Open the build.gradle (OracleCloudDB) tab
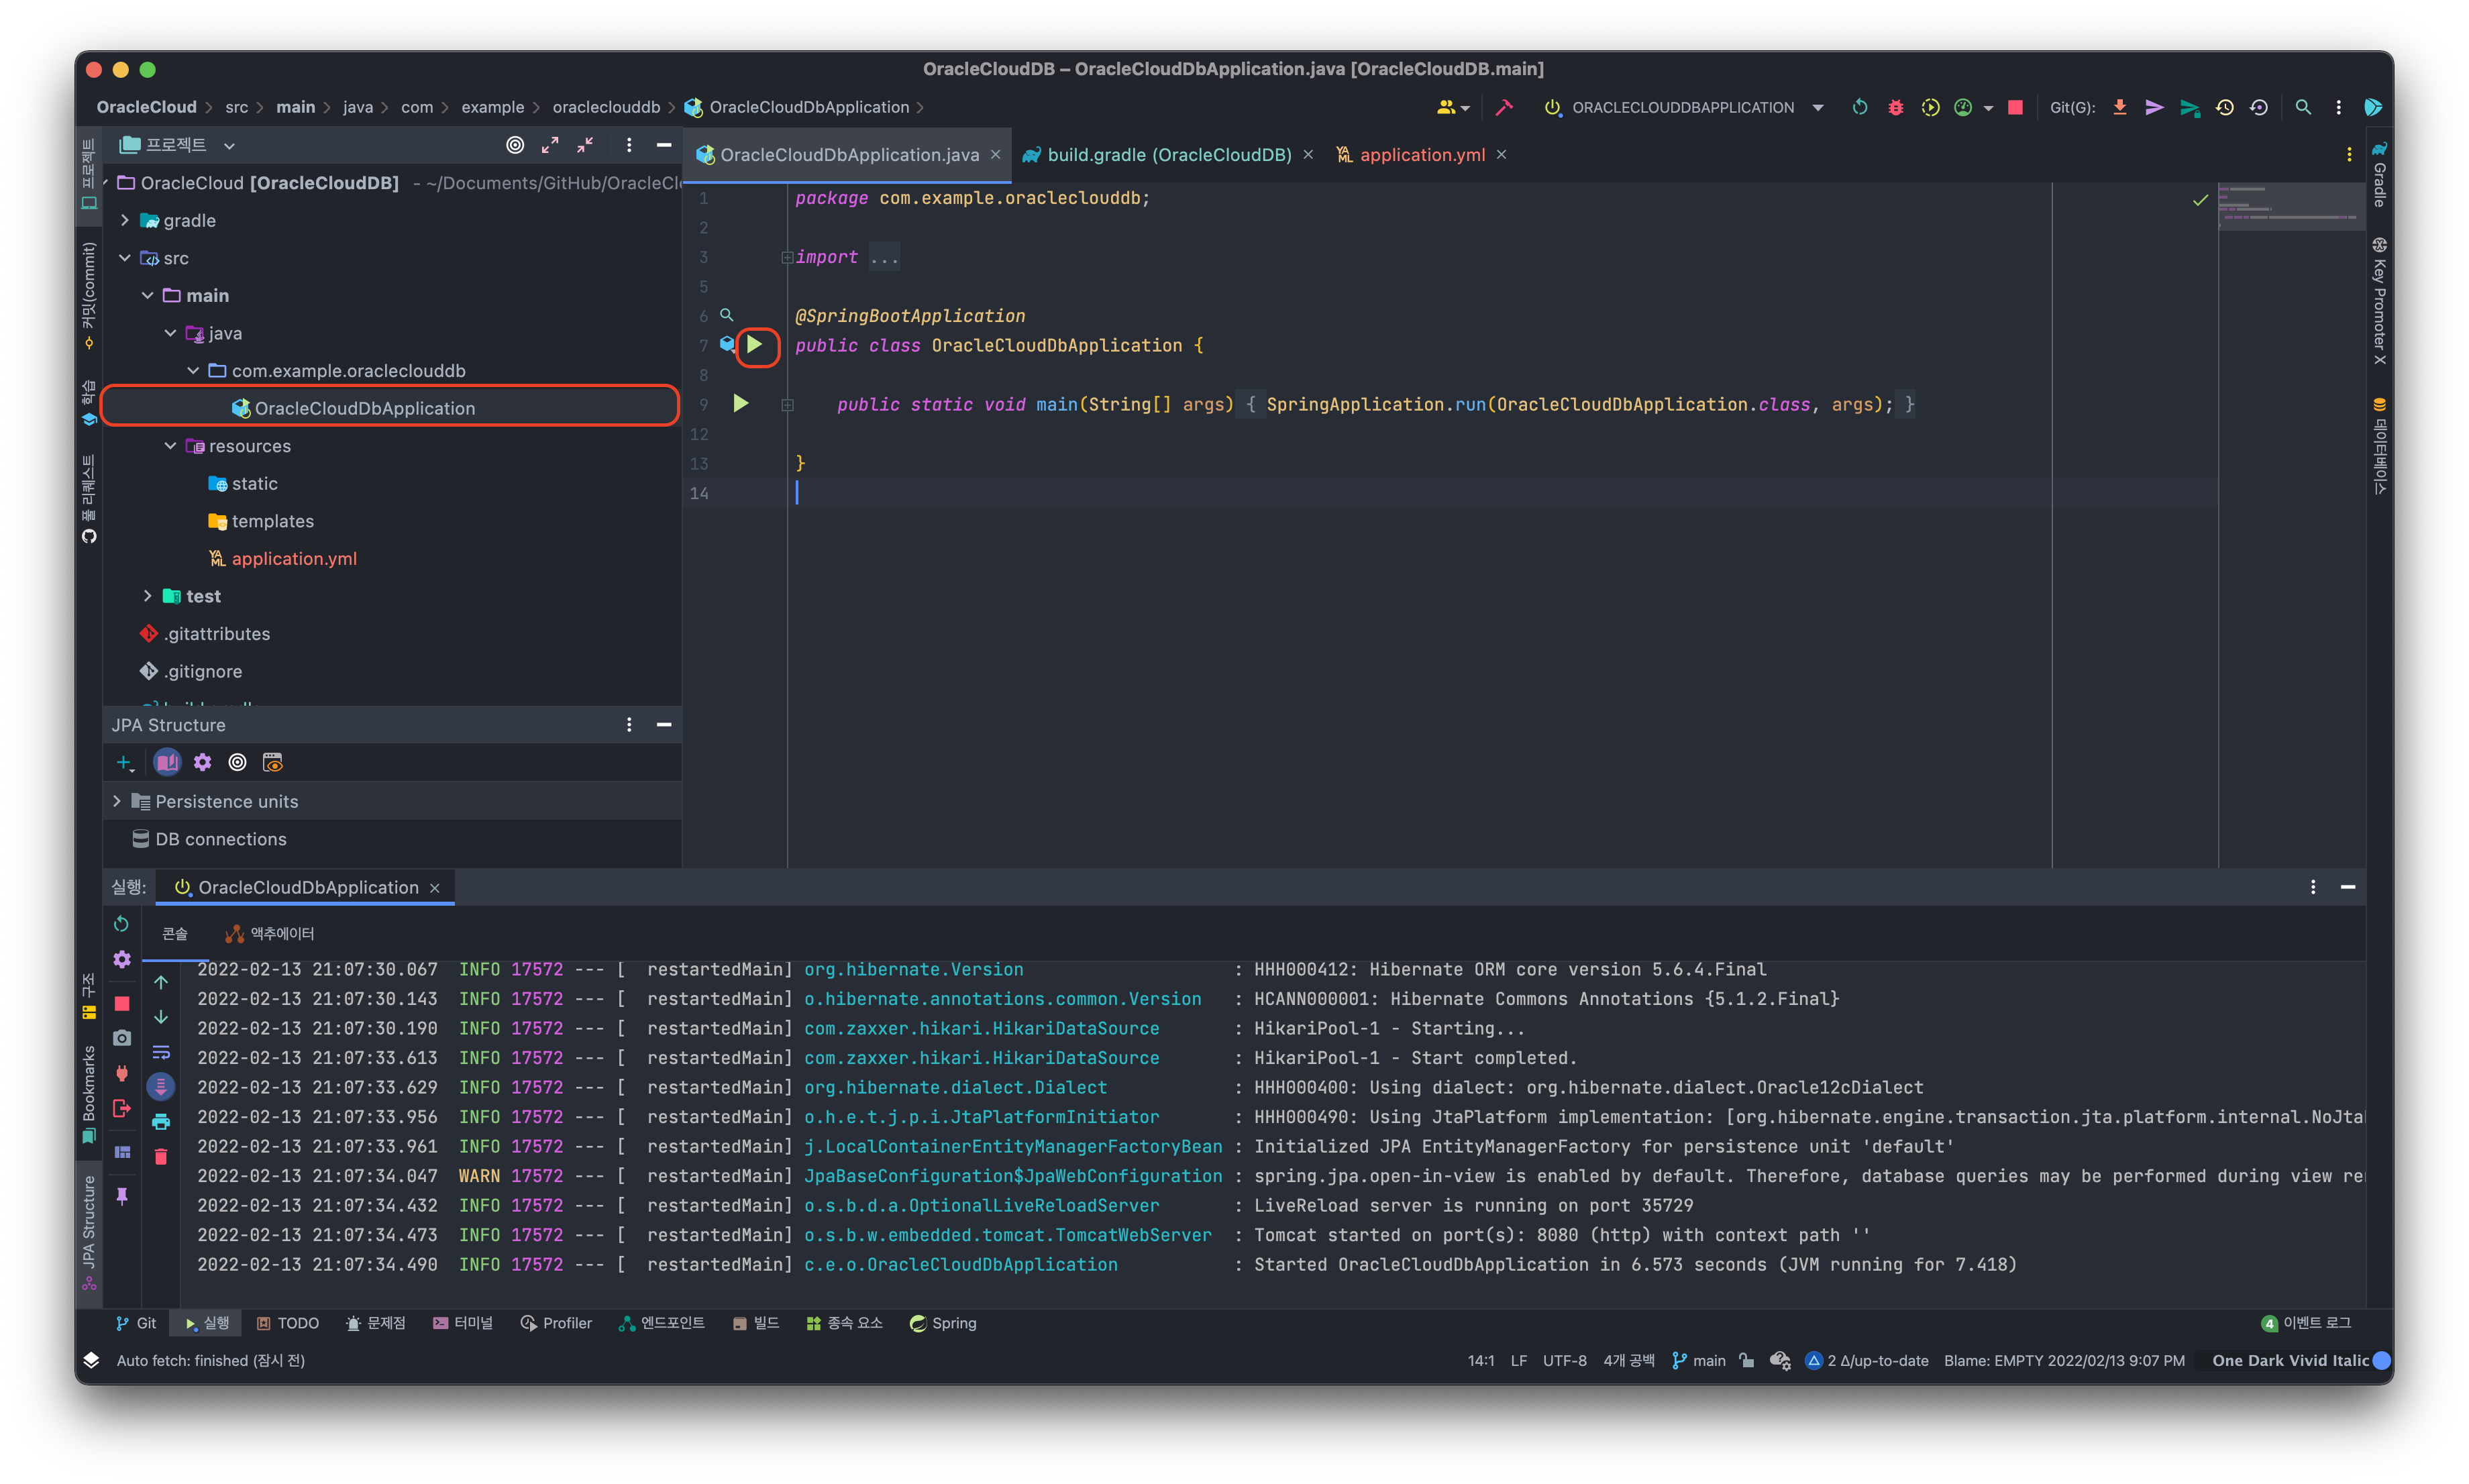 1168,155
